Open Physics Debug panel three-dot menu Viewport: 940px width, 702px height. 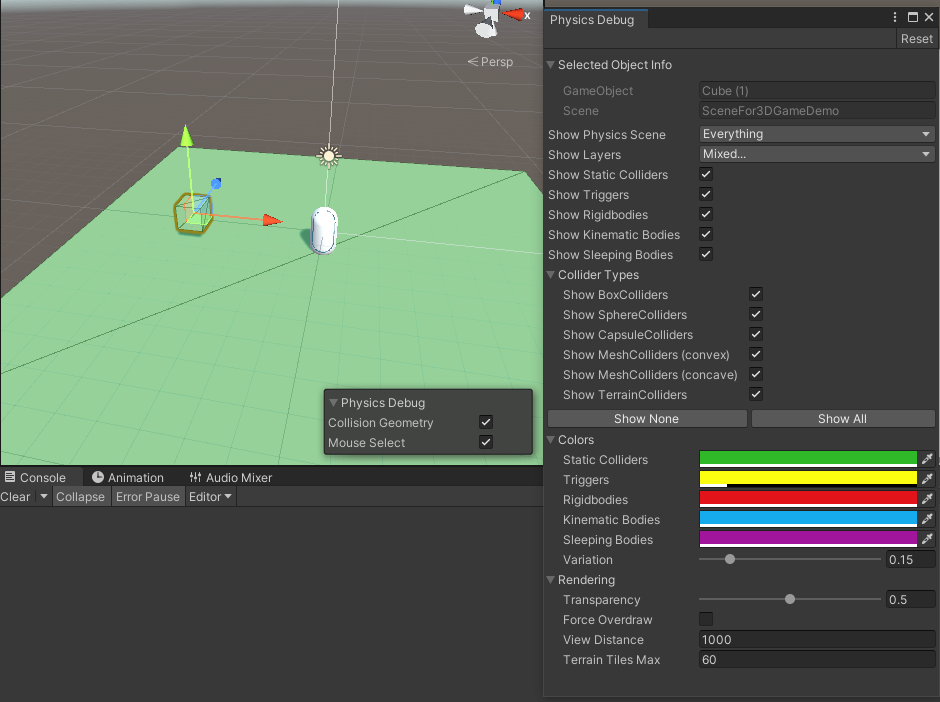pyautogui.click(x=894, y=17)
